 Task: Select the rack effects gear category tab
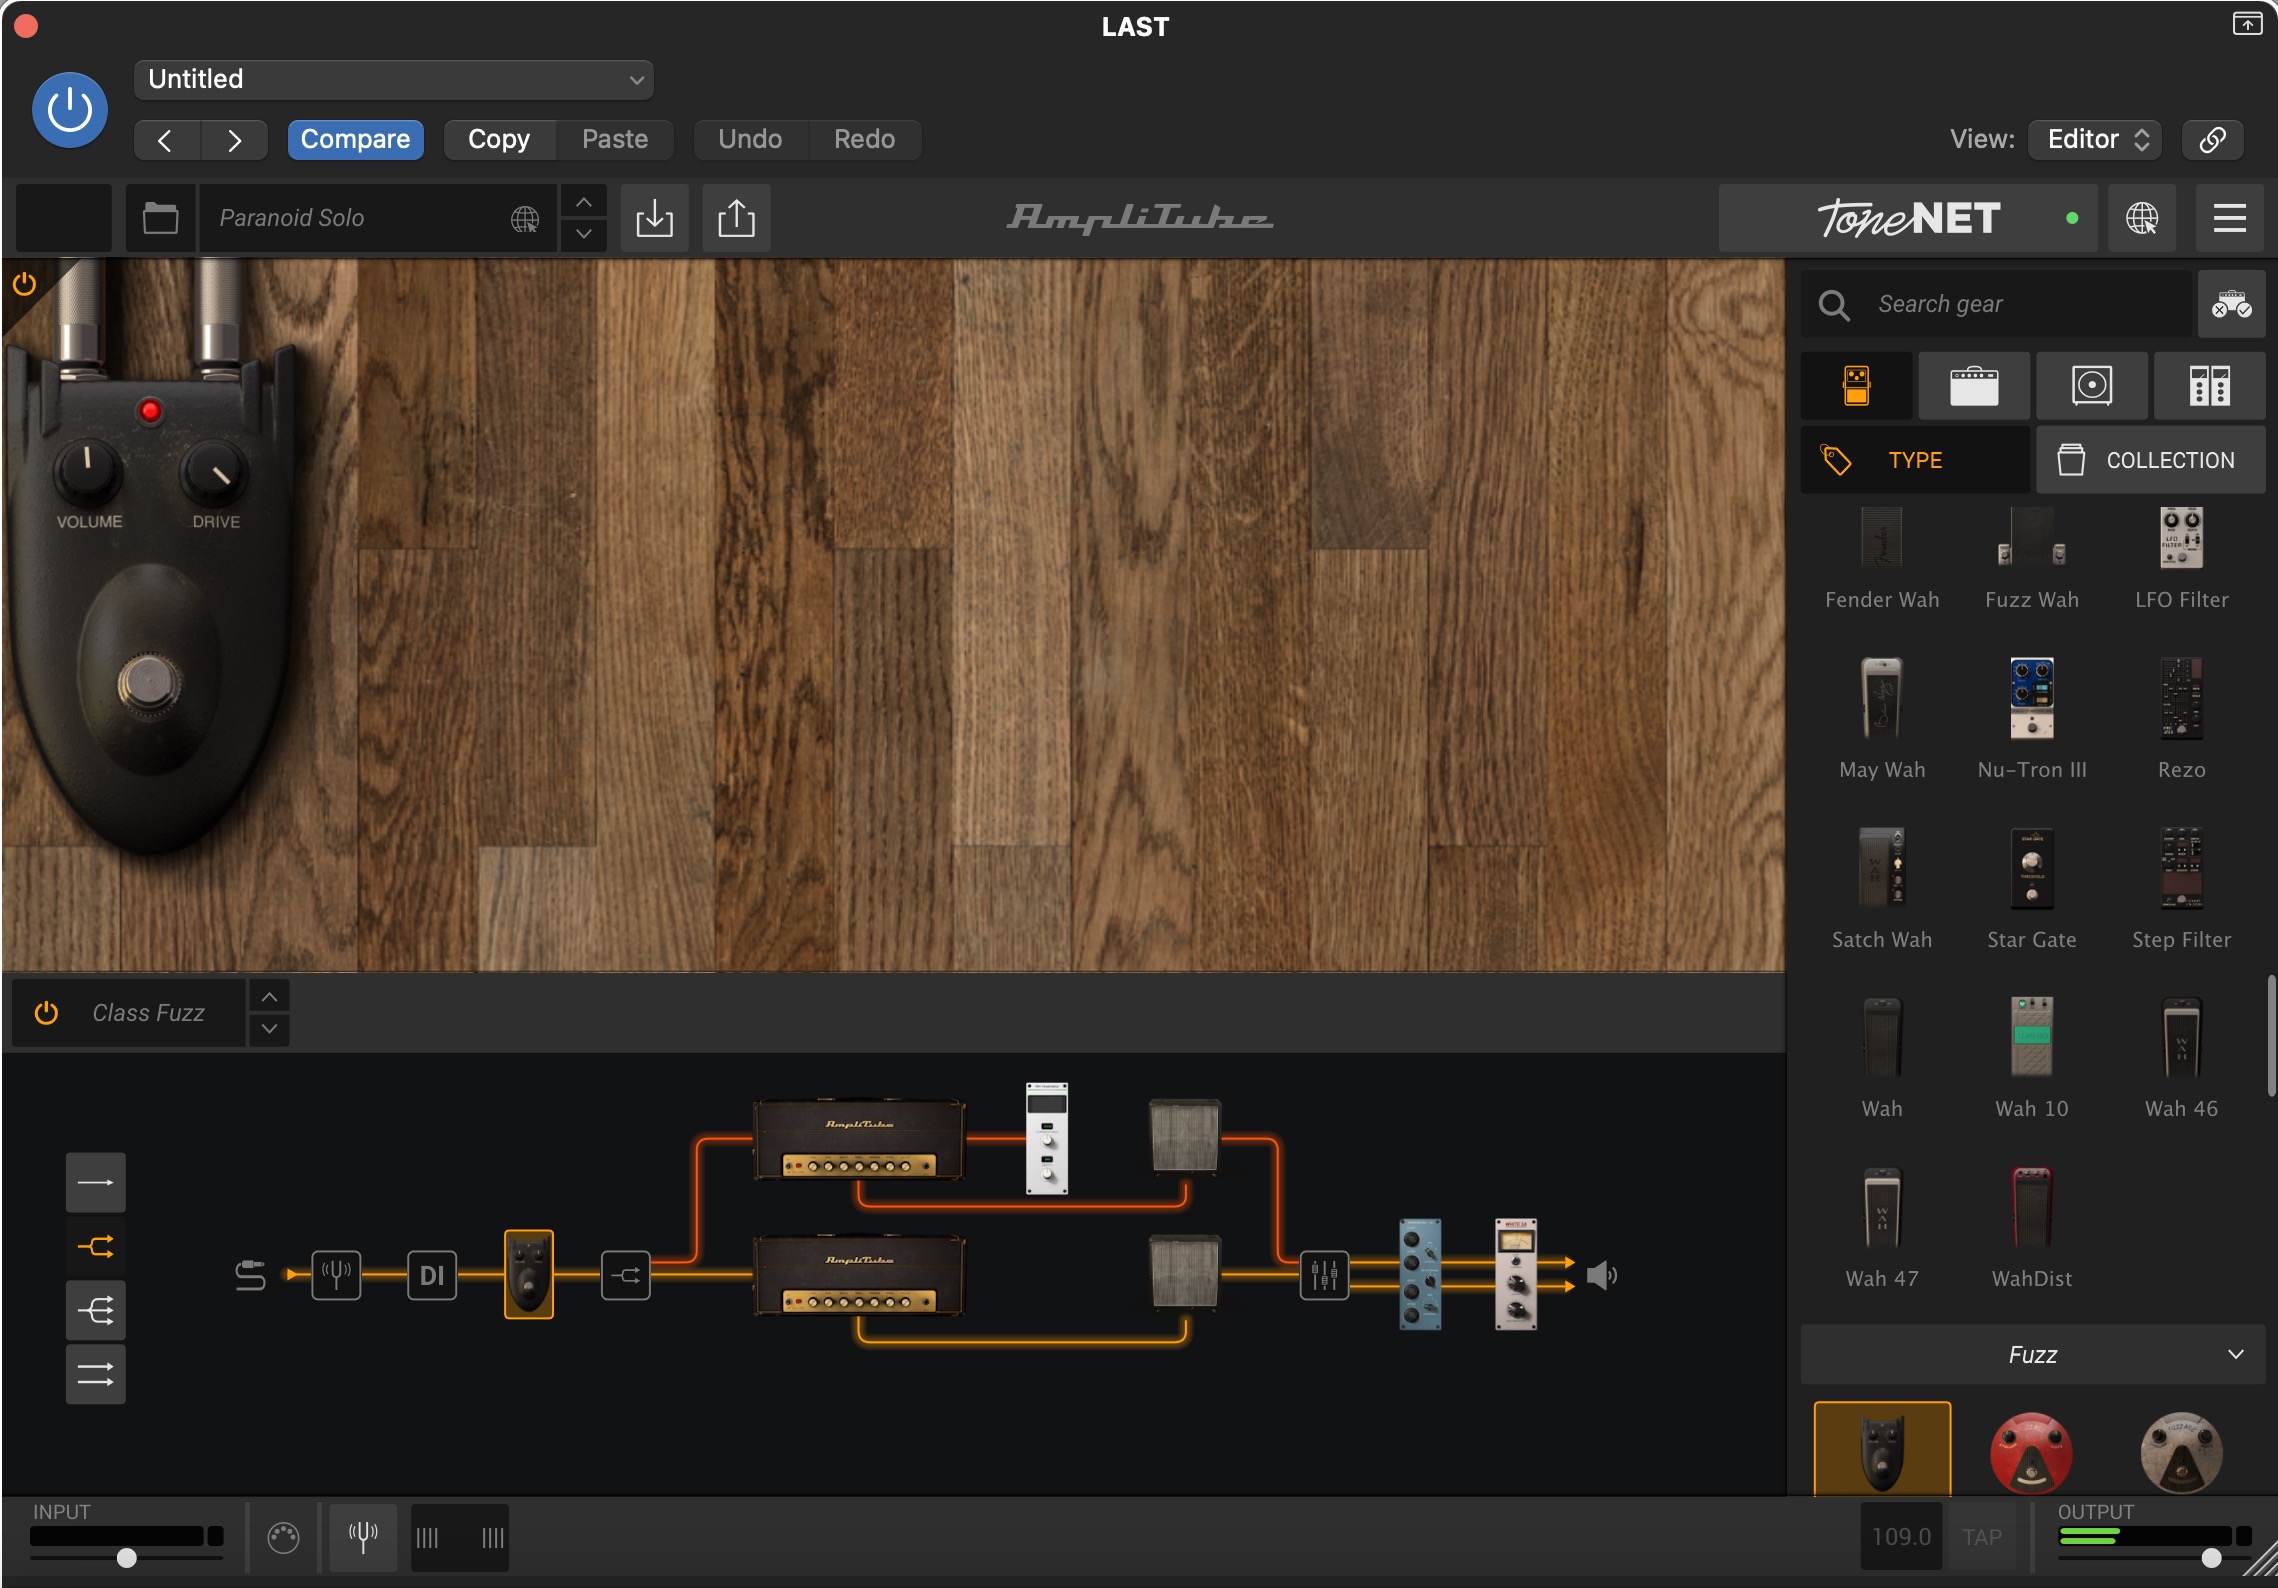[x=2210, y=386]
